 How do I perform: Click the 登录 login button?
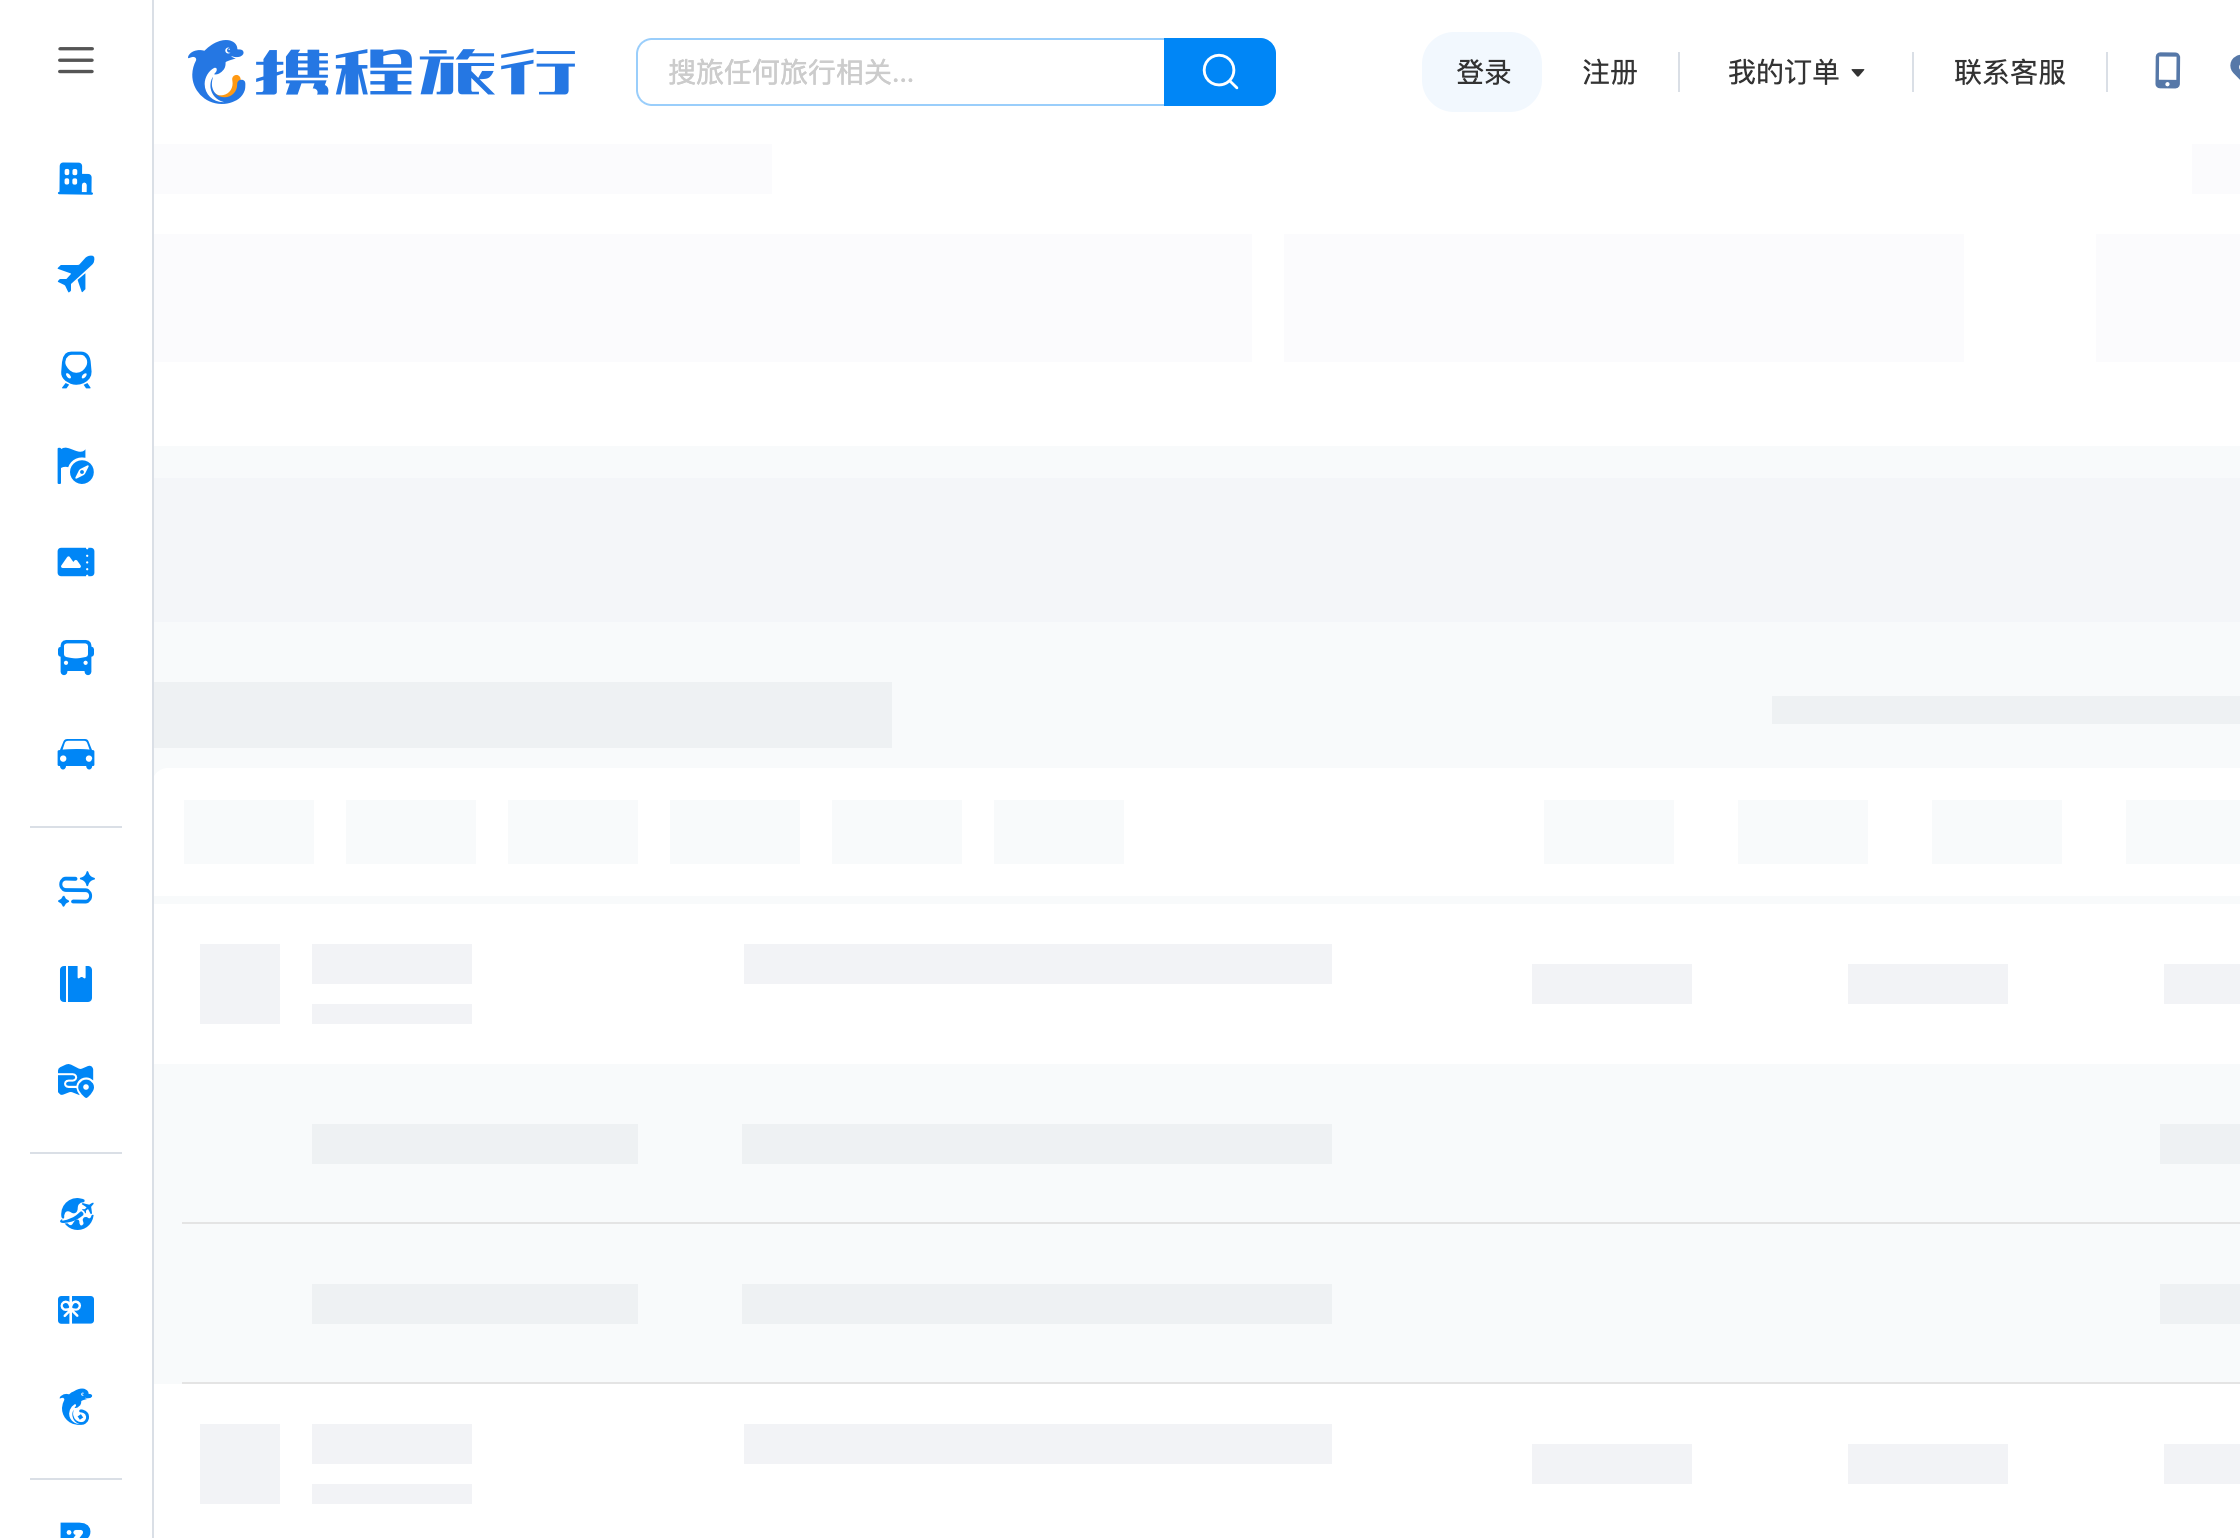point(1483,72)
